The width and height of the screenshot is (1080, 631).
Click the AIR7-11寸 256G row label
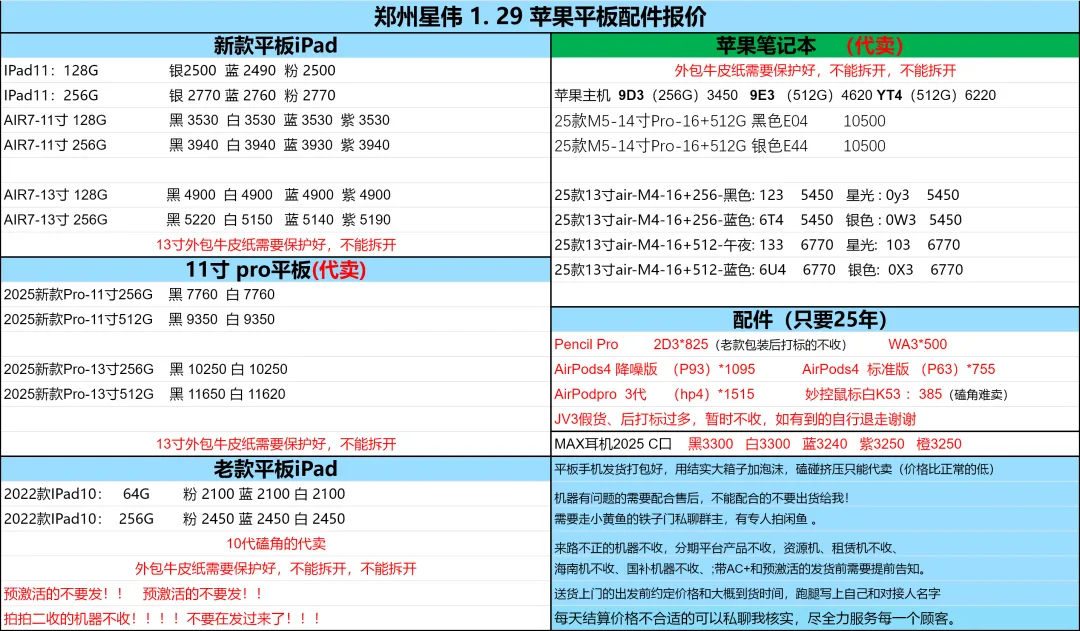(55, 145)
